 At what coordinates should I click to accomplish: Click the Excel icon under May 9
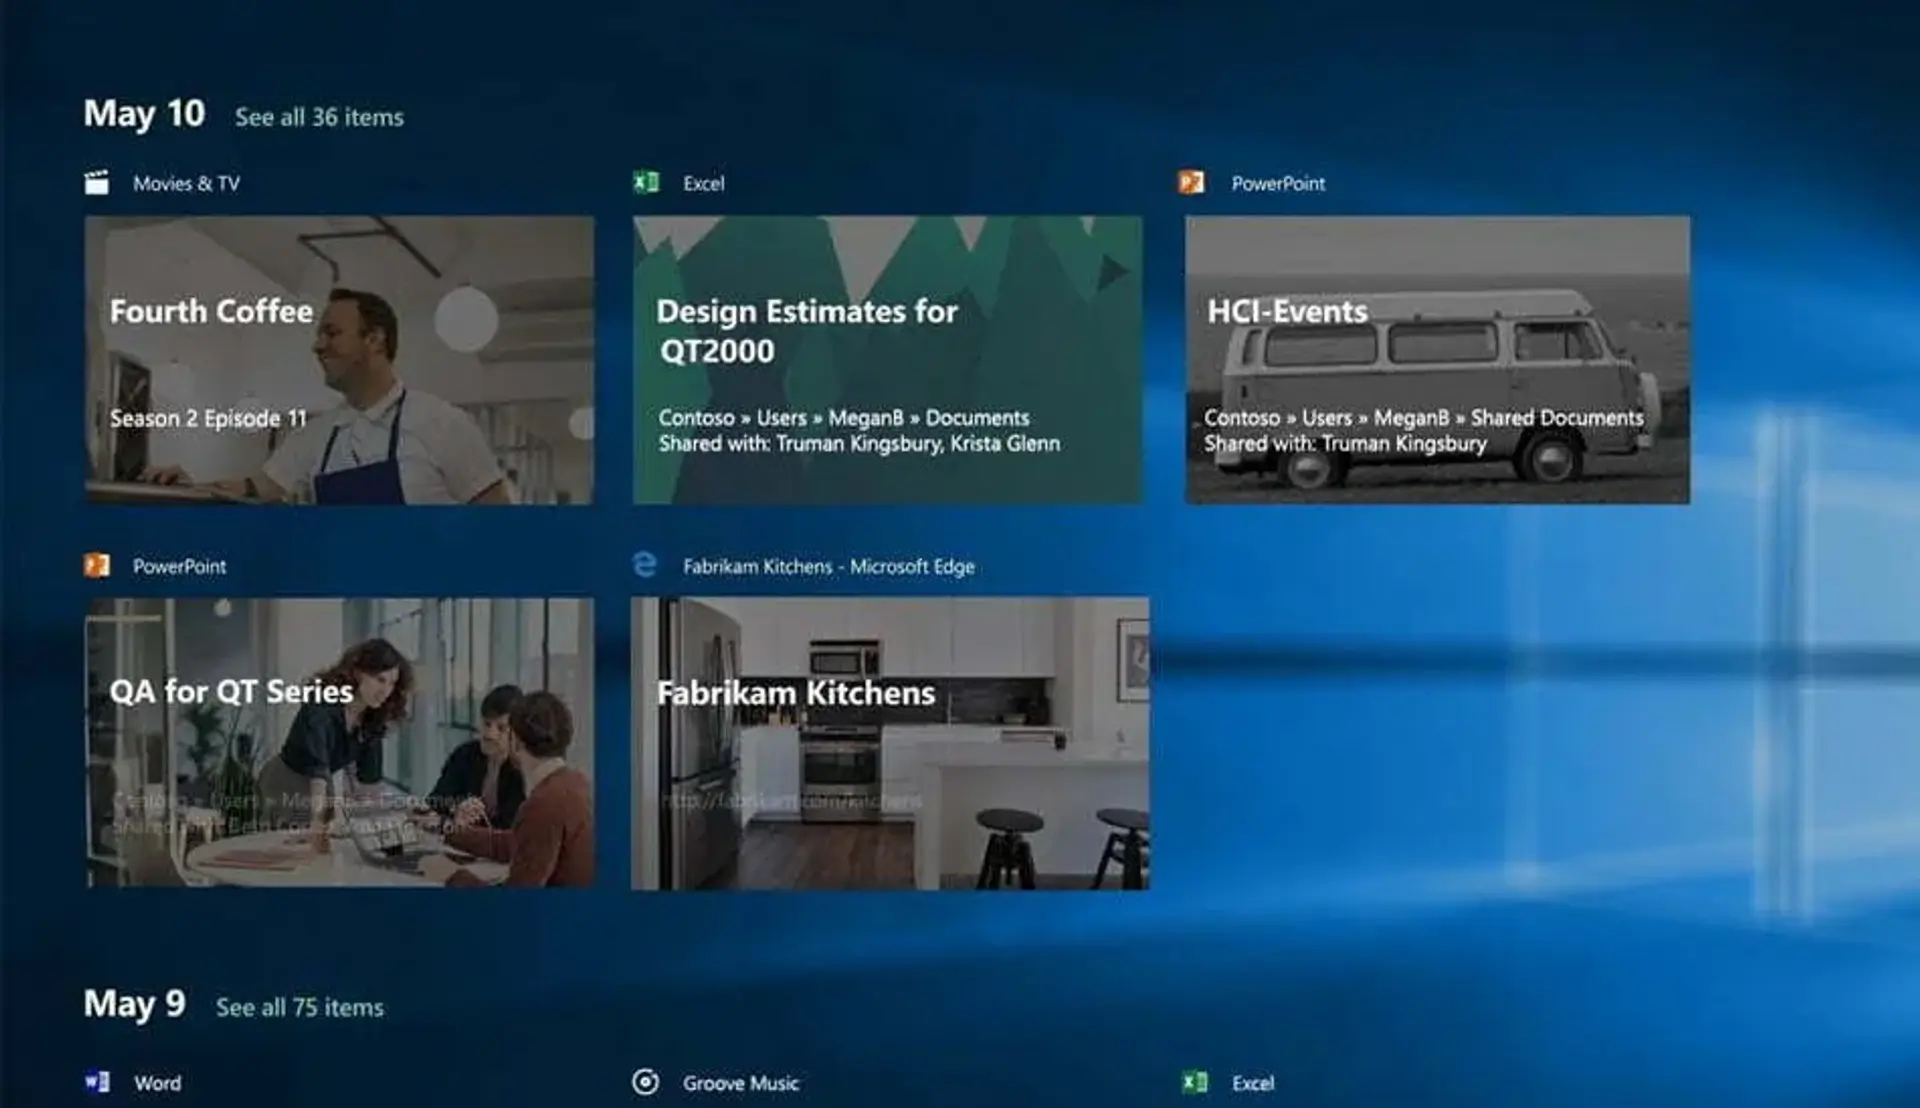(x=1194, y=1082)
